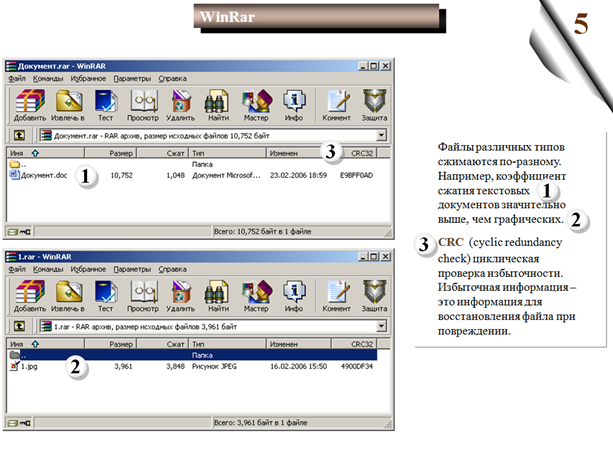Sort by CRC32 column in Документ.rar window
The width and height of the screenshot is (613, 458).
[x=355, y=153]
